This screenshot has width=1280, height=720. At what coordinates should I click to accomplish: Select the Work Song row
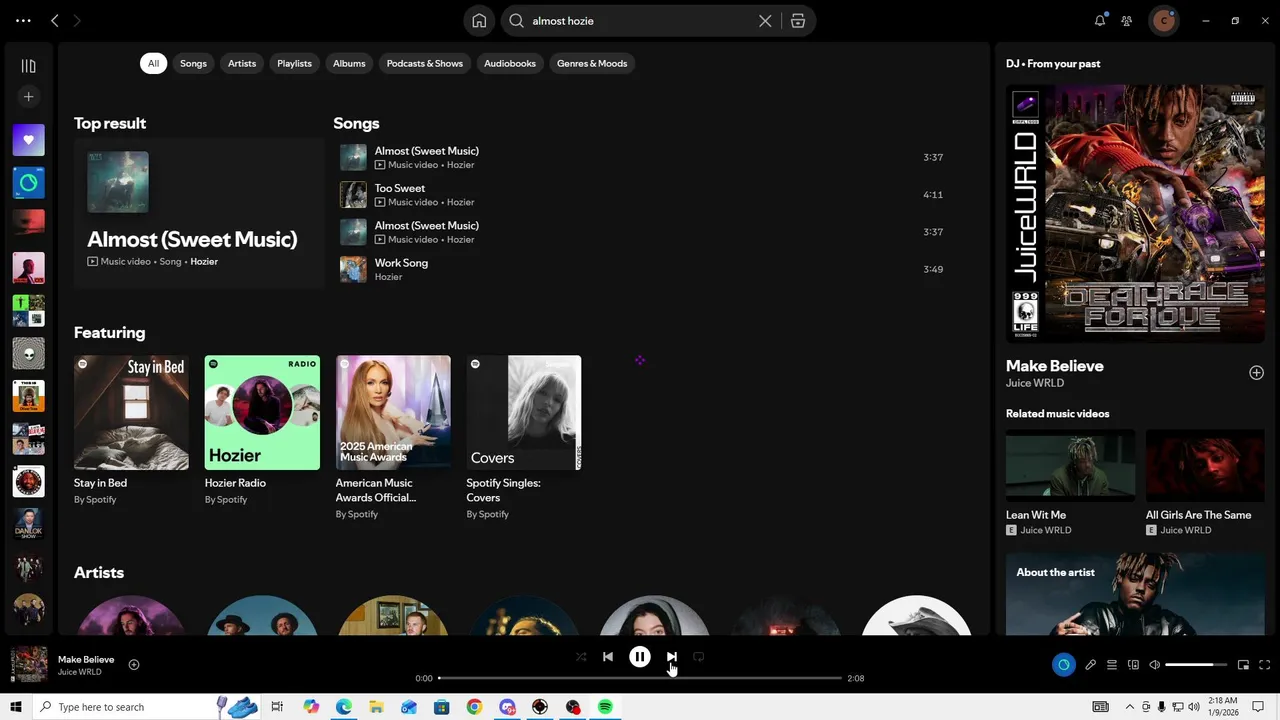click(643, 269)
